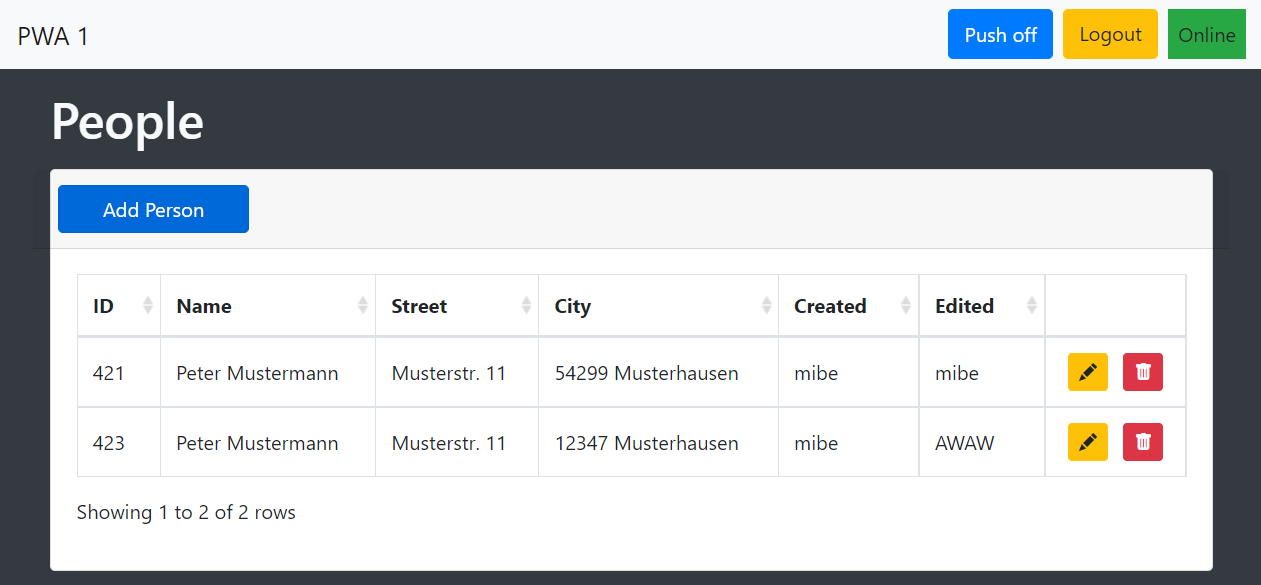Edit person with ID 421
Screen dimensions: 1261x585
(x=1087, y=372)
